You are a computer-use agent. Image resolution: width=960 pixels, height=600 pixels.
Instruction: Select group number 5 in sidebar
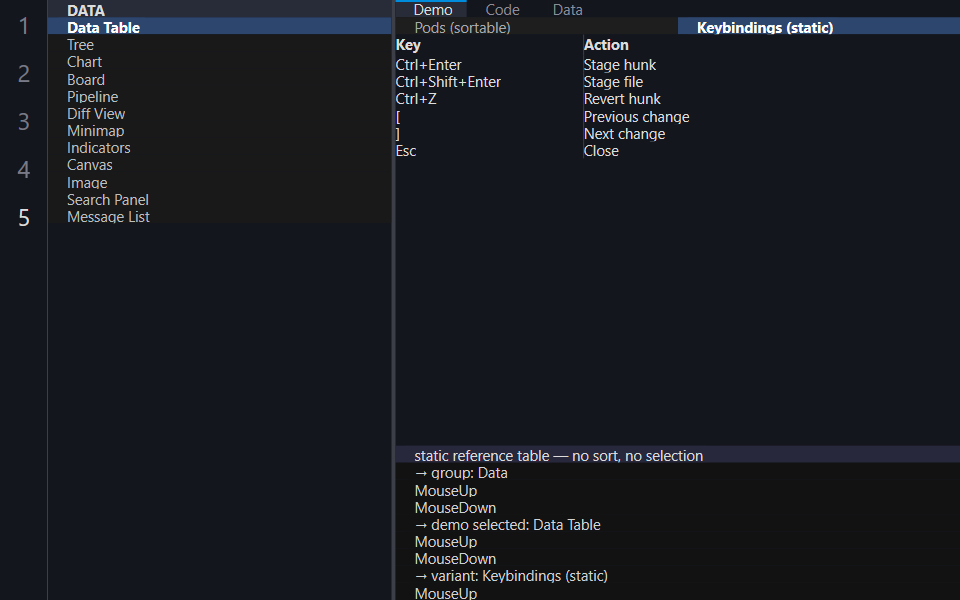(x=23, y=217)
